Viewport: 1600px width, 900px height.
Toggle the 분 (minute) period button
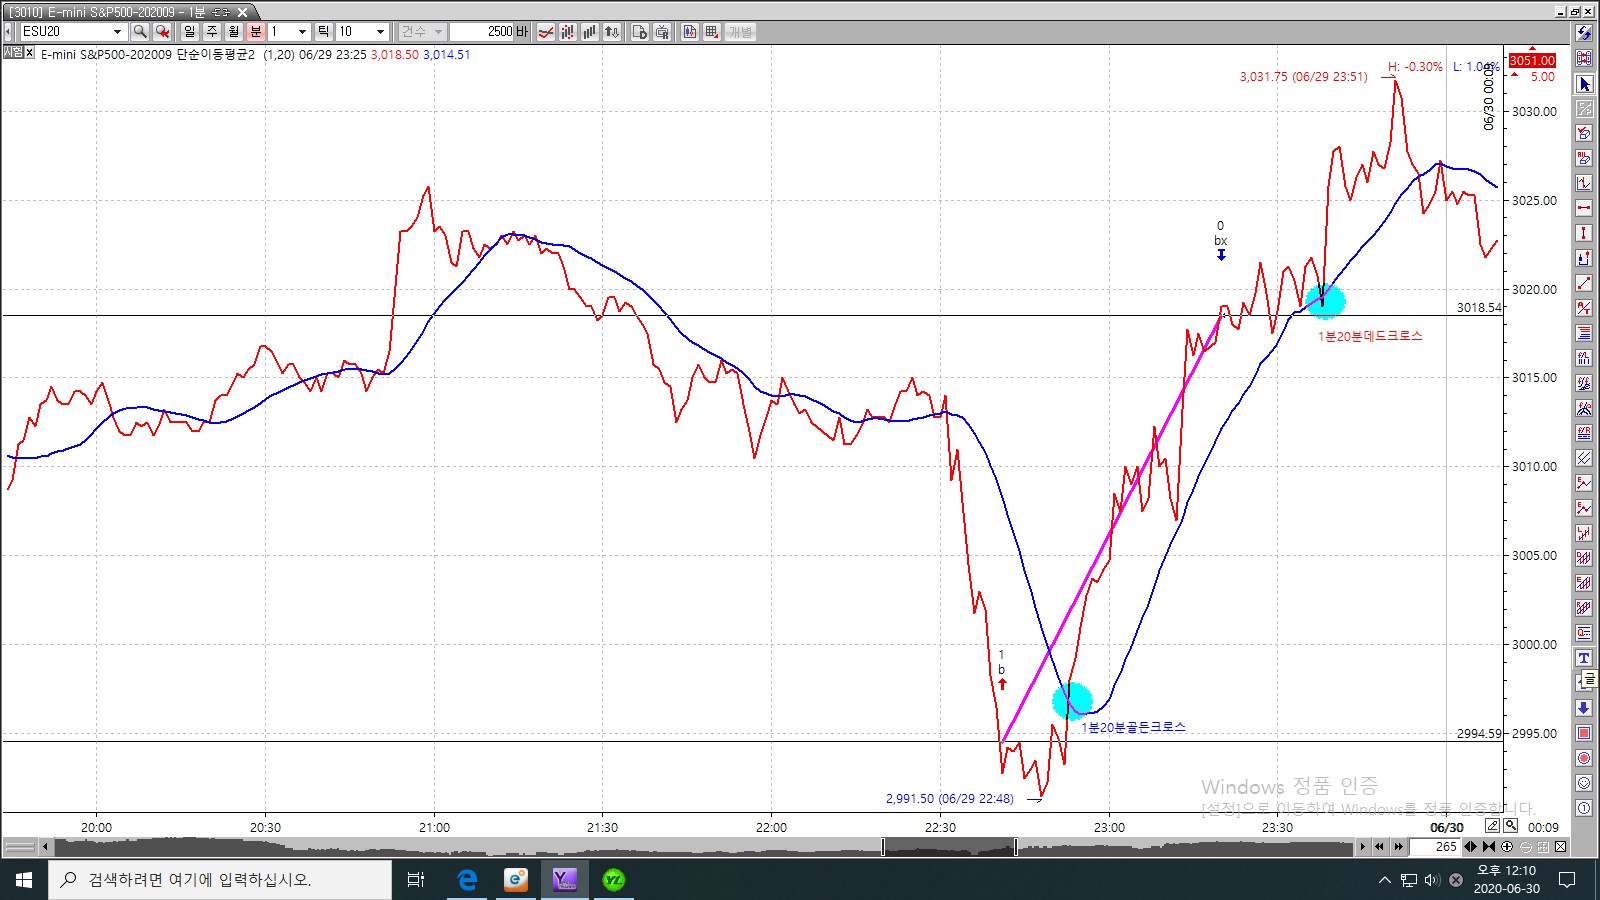(x=256, y=32)
